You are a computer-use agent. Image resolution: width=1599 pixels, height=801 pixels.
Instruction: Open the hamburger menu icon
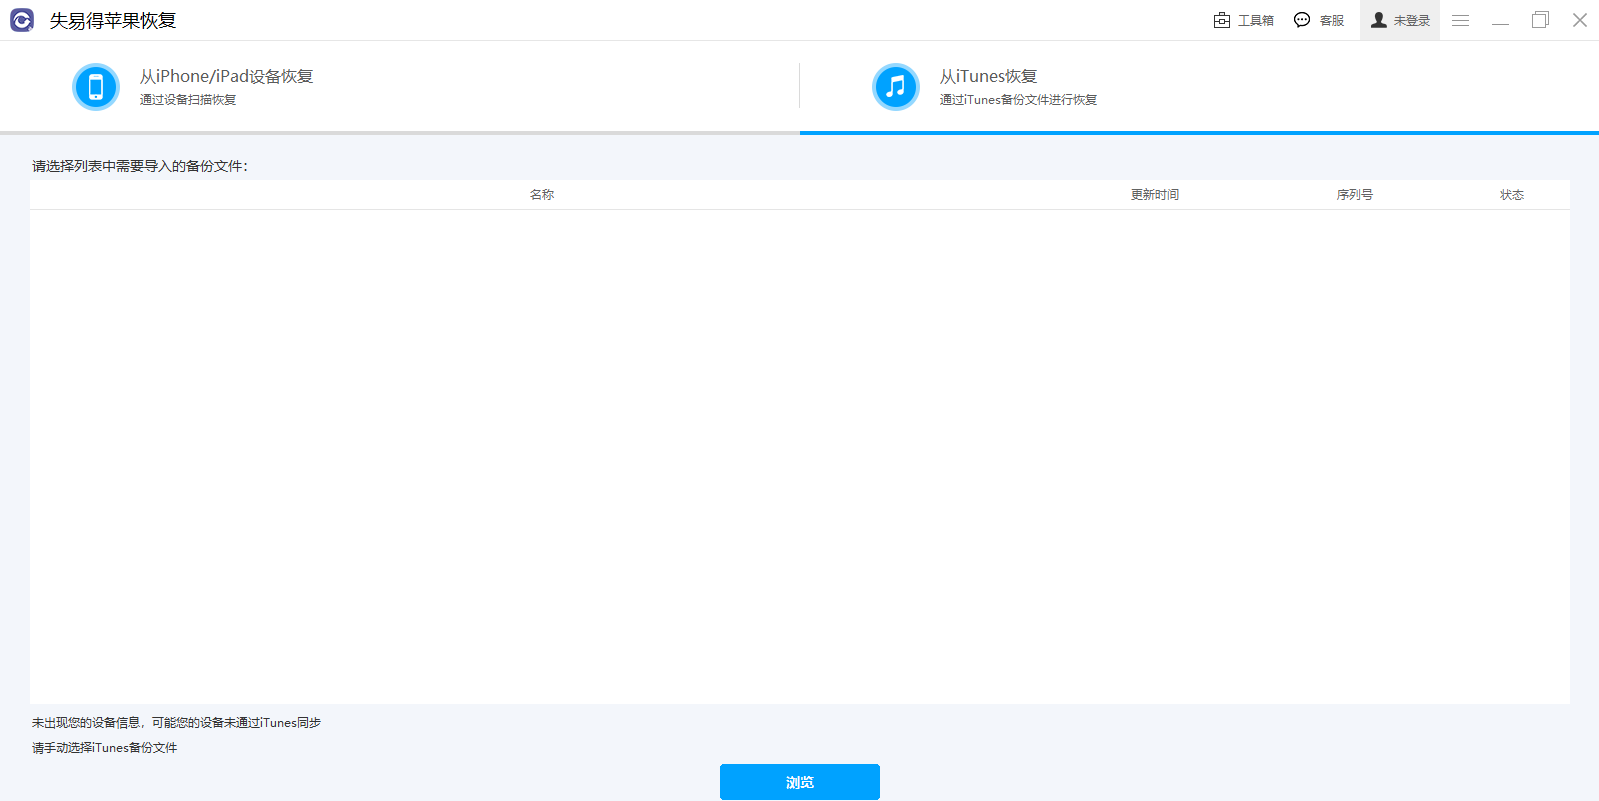pyautogui.click(x=1460, y=20)
